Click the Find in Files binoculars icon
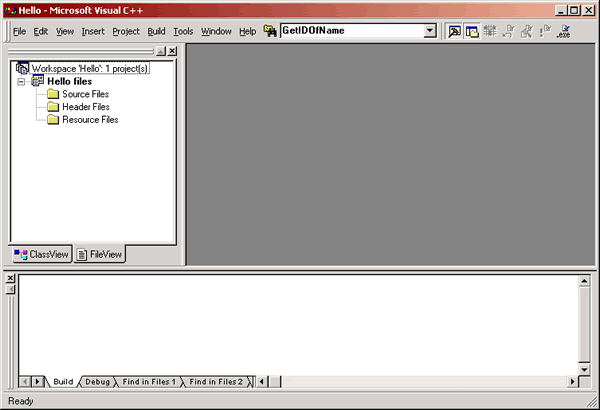The image size is (600, 410). click(270, 31)
